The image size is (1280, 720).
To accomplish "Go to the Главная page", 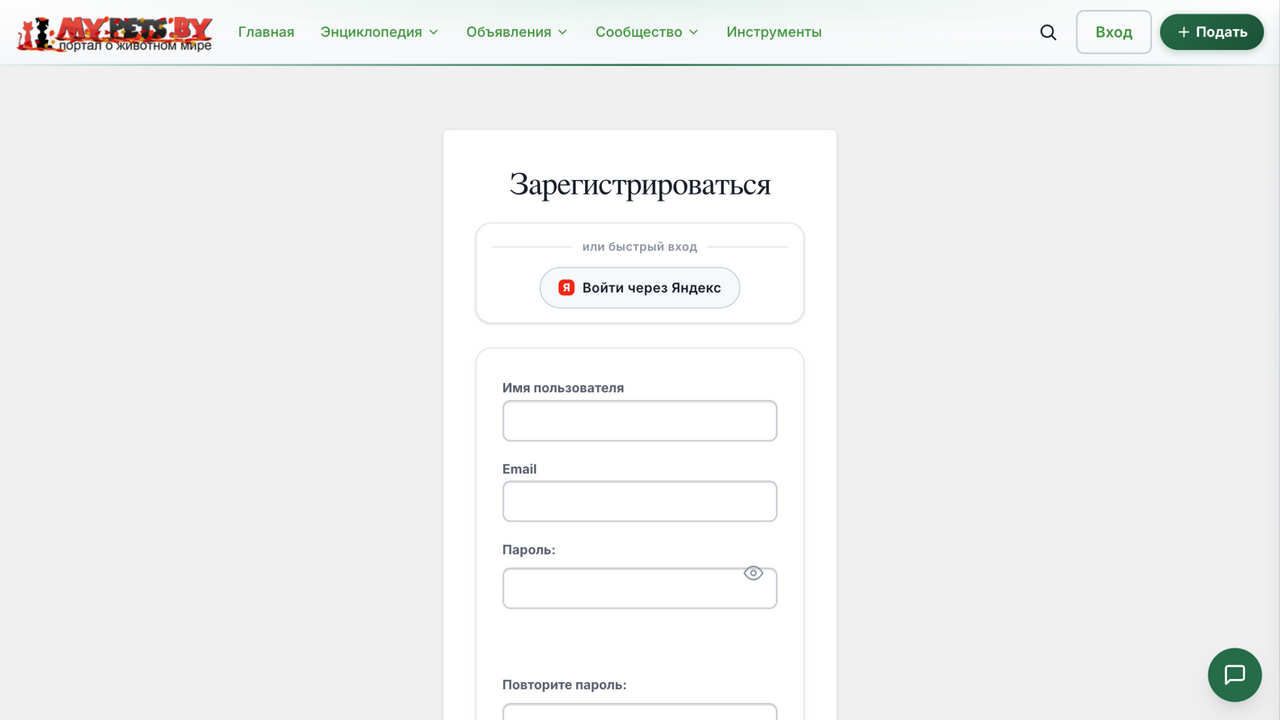I will click(266, 32).
